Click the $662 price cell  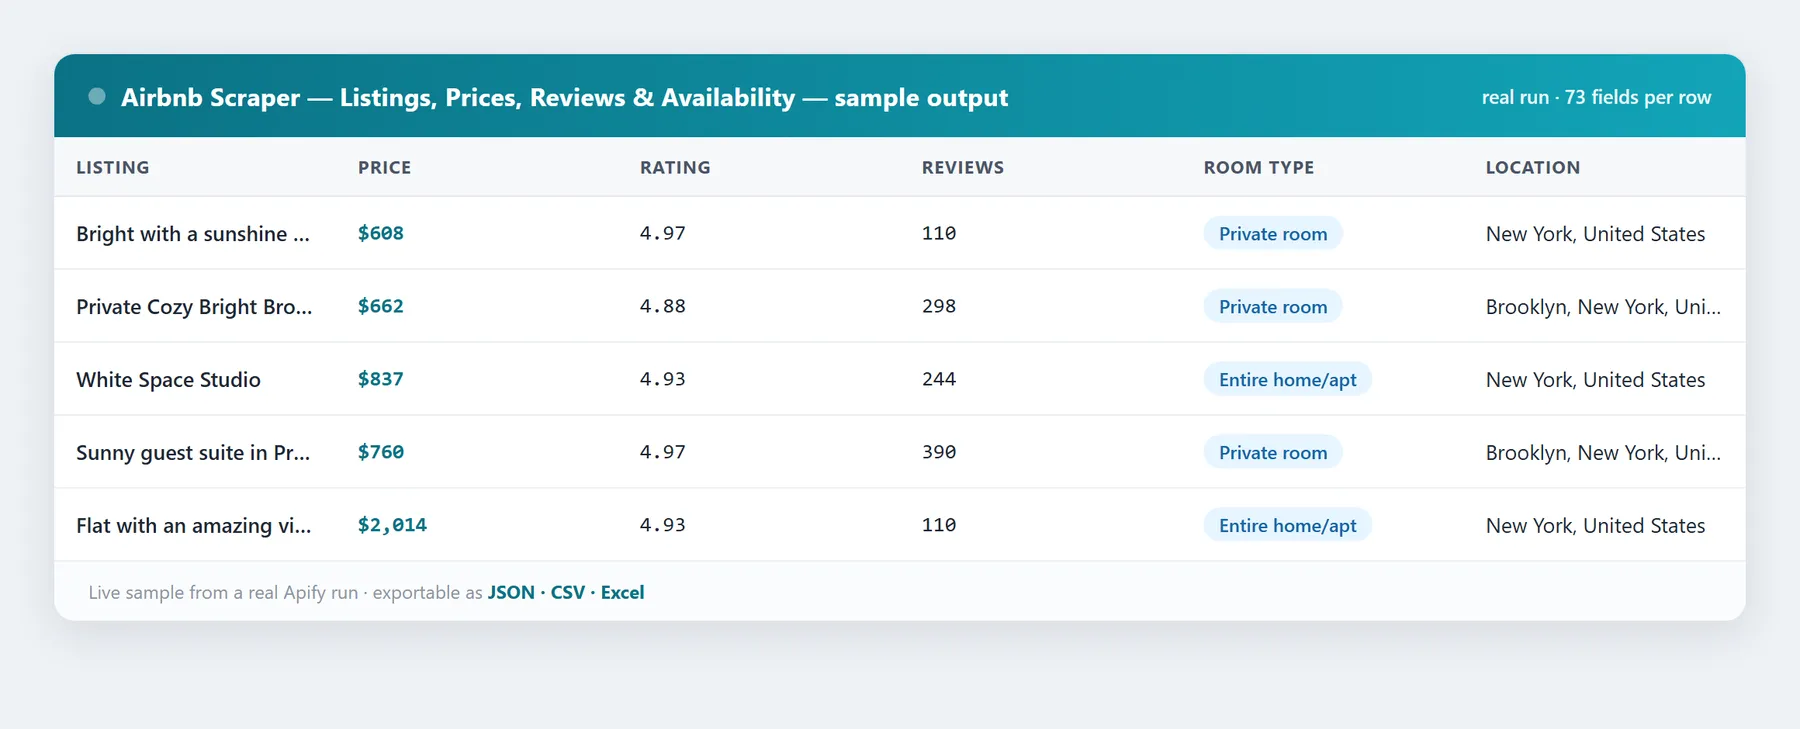pyautogui.click(x=381, y=306)
